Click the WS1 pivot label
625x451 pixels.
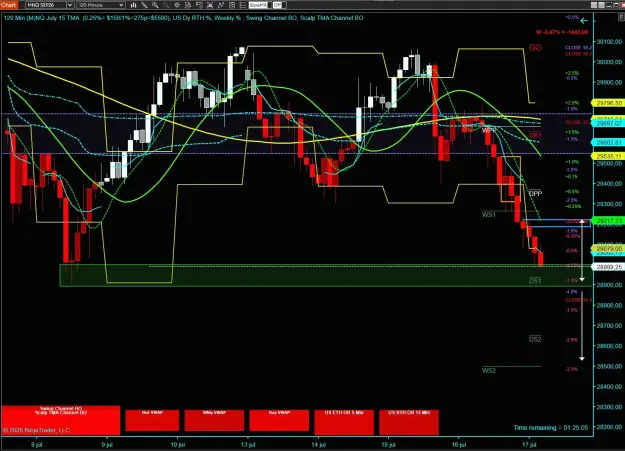click(489, 215)
